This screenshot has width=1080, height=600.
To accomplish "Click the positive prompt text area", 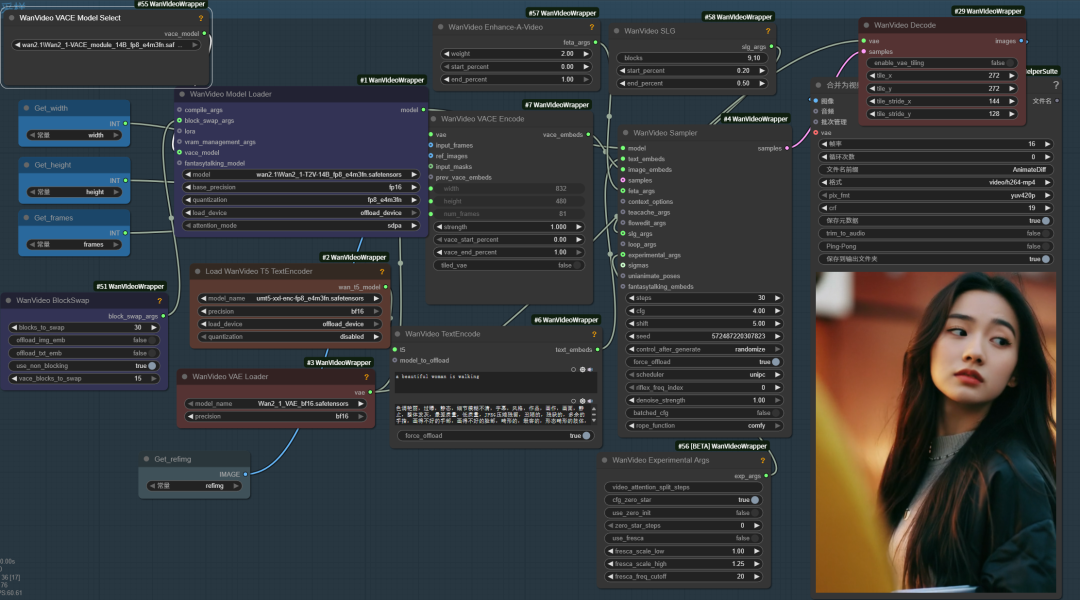I will pyautogui.click(x=494, y=383).
